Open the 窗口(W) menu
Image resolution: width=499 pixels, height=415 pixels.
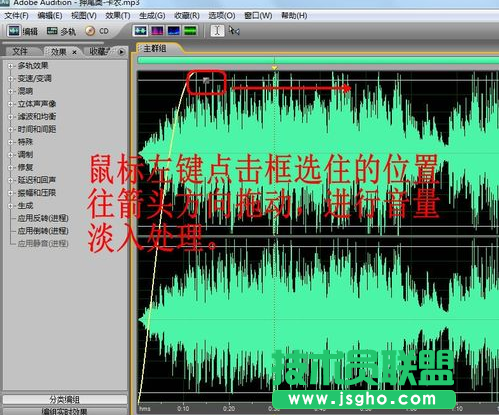pos(258,16)
